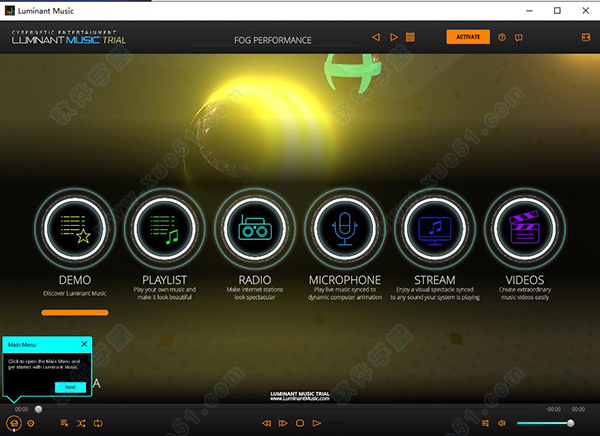
Task: Open the scene grid selector icon
Action: (410, 37)
